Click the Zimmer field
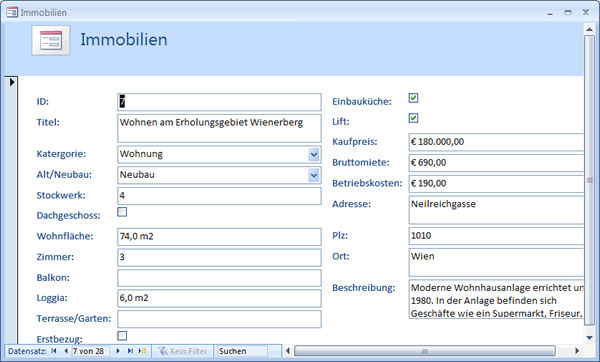The height and width of the screenshot is (362, 600). (219, 258)
